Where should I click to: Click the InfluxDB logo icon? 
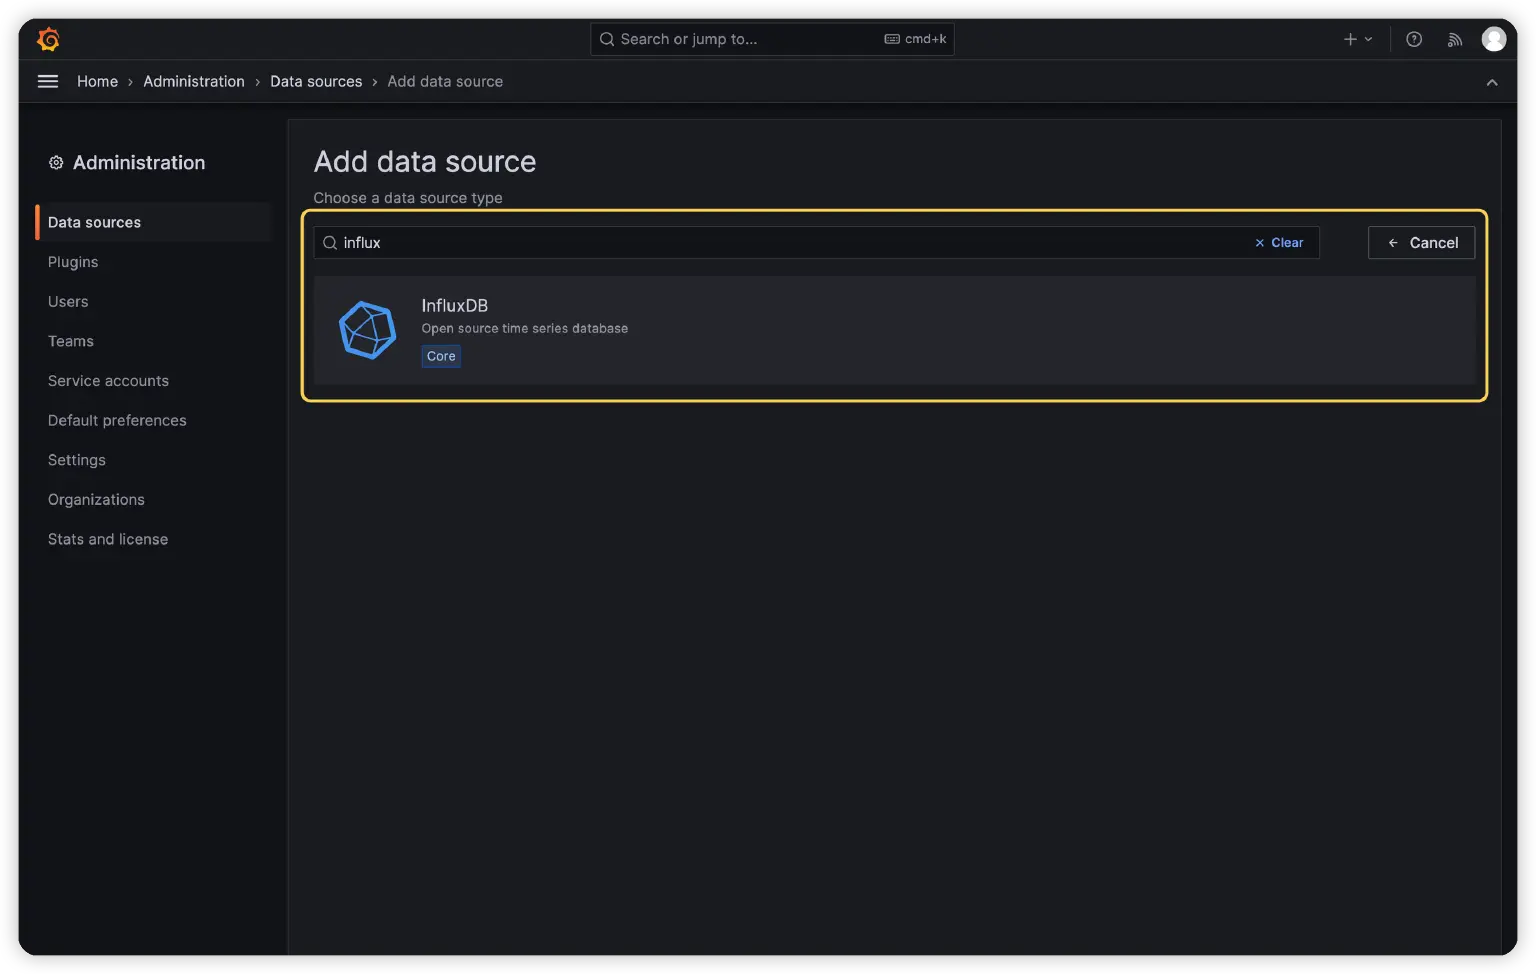click(x=368, y=330)
